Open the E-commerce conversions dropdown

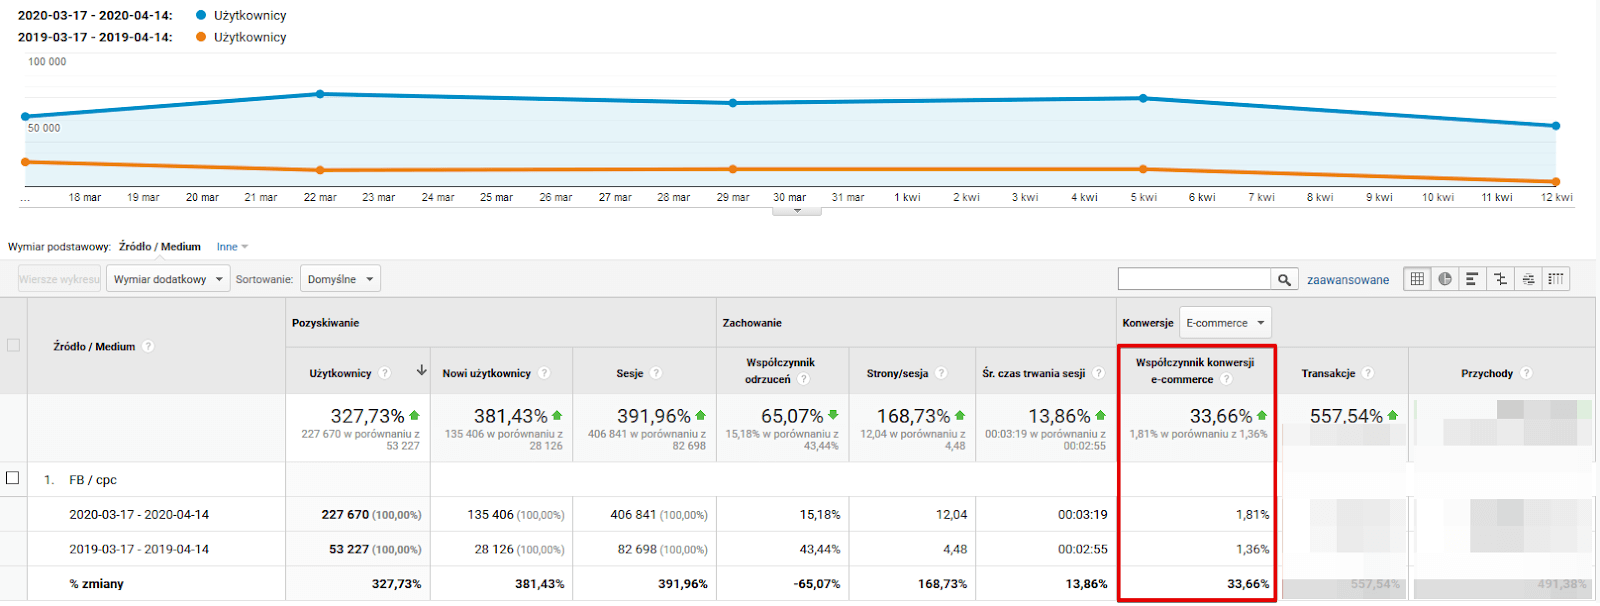[x=1225, y=323]
